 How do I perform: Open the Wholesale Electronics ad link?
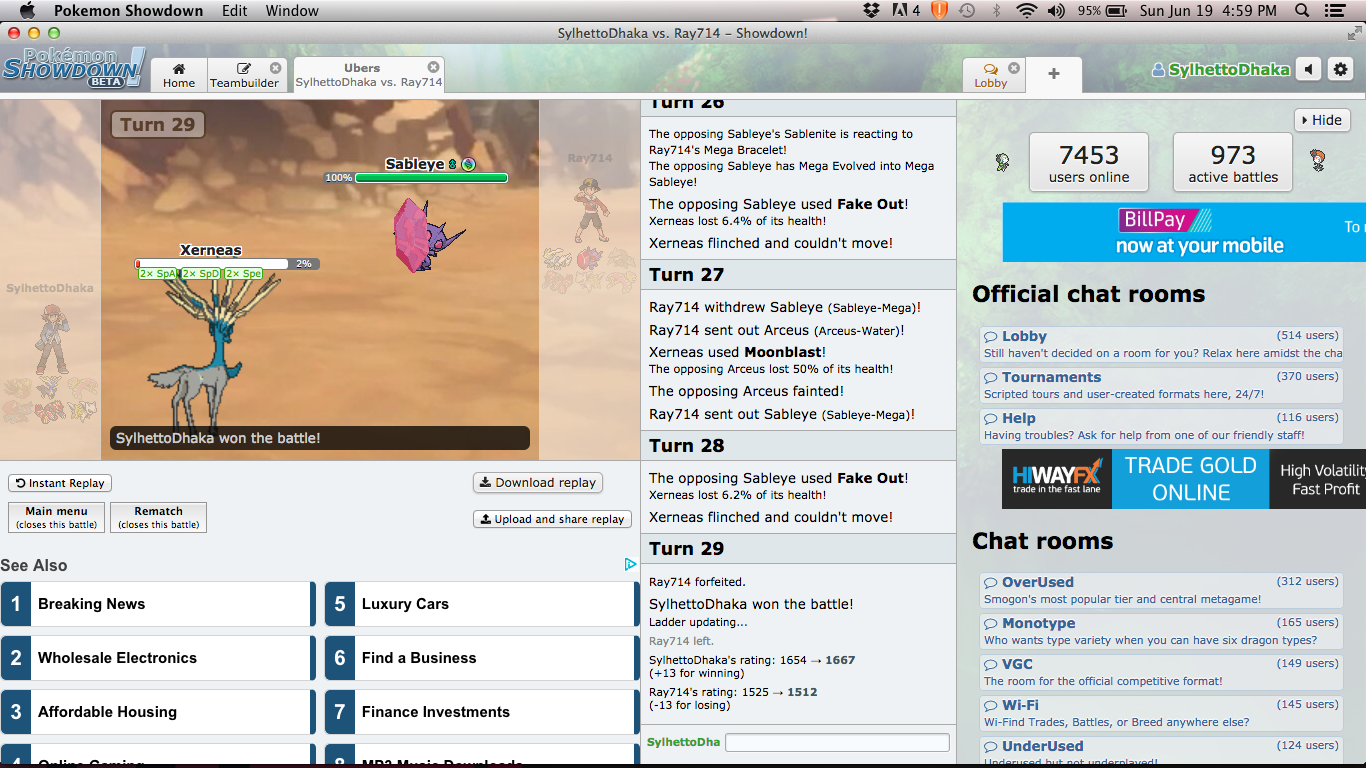pos(158,658)
